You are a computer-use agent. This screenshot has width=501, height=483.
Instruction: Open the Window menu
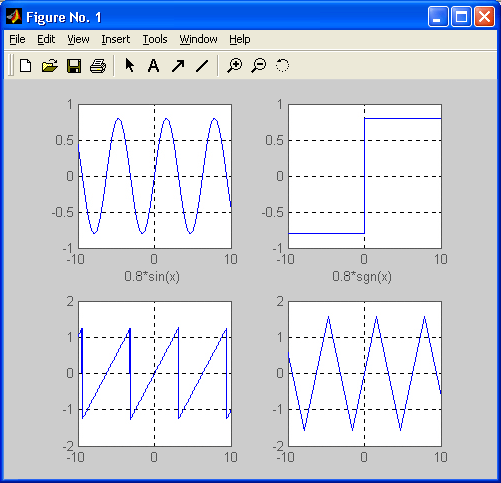coord(198,39)
